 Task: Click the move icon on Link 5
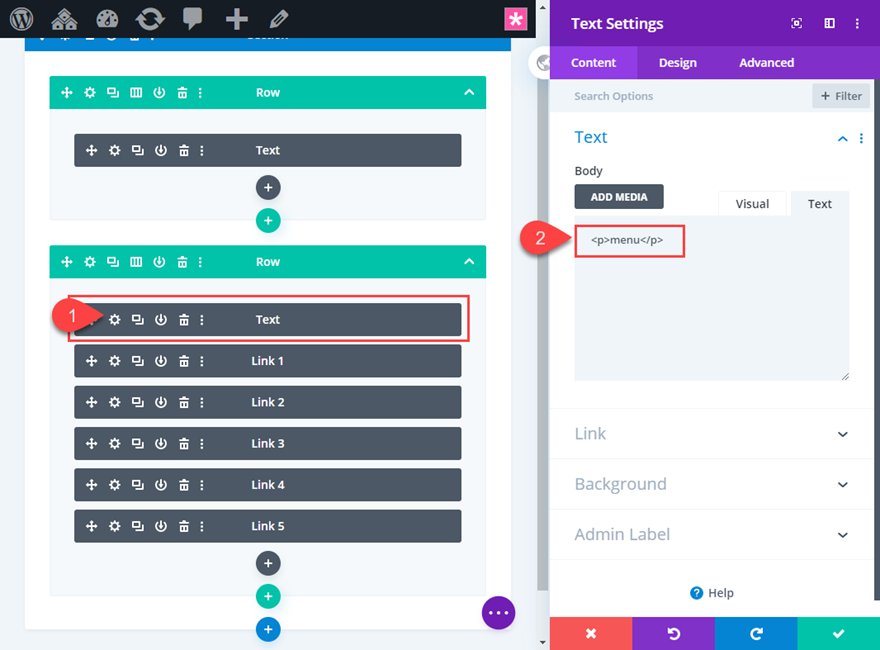(x=91, y=527)
